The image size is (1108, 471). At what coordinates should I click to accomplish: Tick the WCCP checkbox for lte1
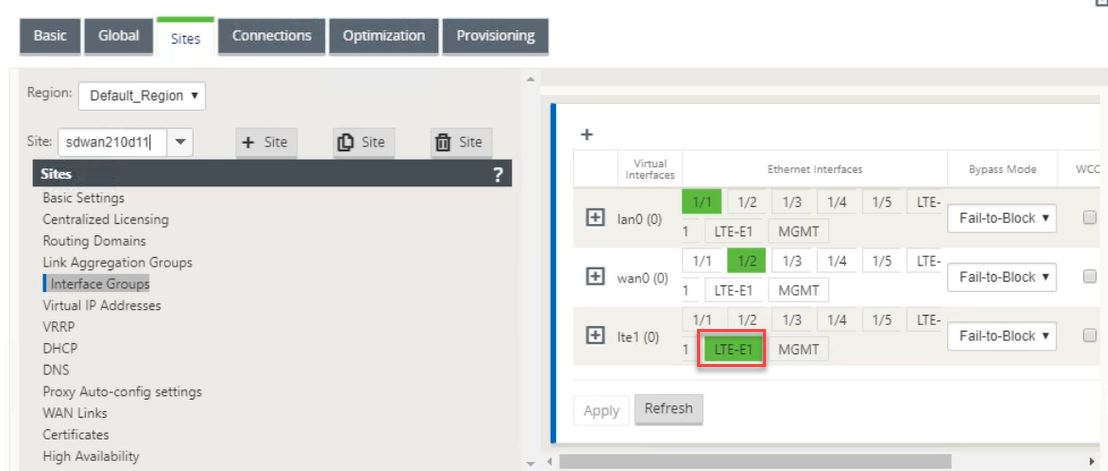pyautogui.click(x=1090, y=336)
